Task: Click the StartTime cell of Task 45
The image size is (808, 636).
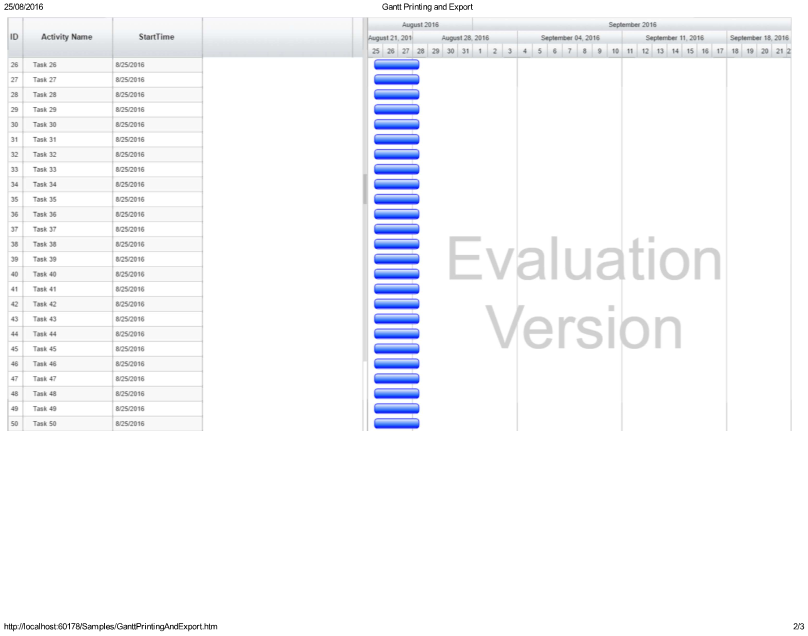Action: (157, 349)
